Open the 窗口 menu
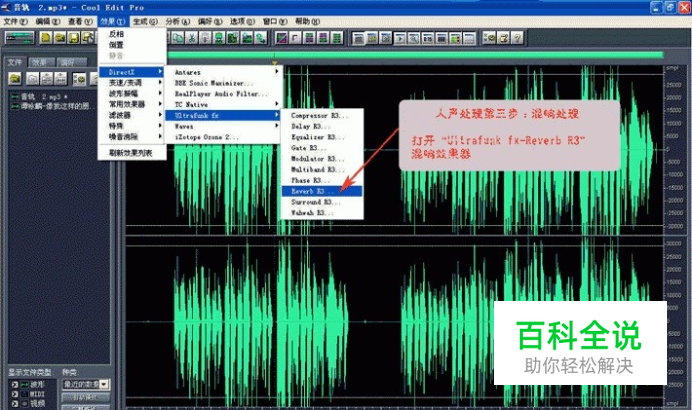 [275, 21]
